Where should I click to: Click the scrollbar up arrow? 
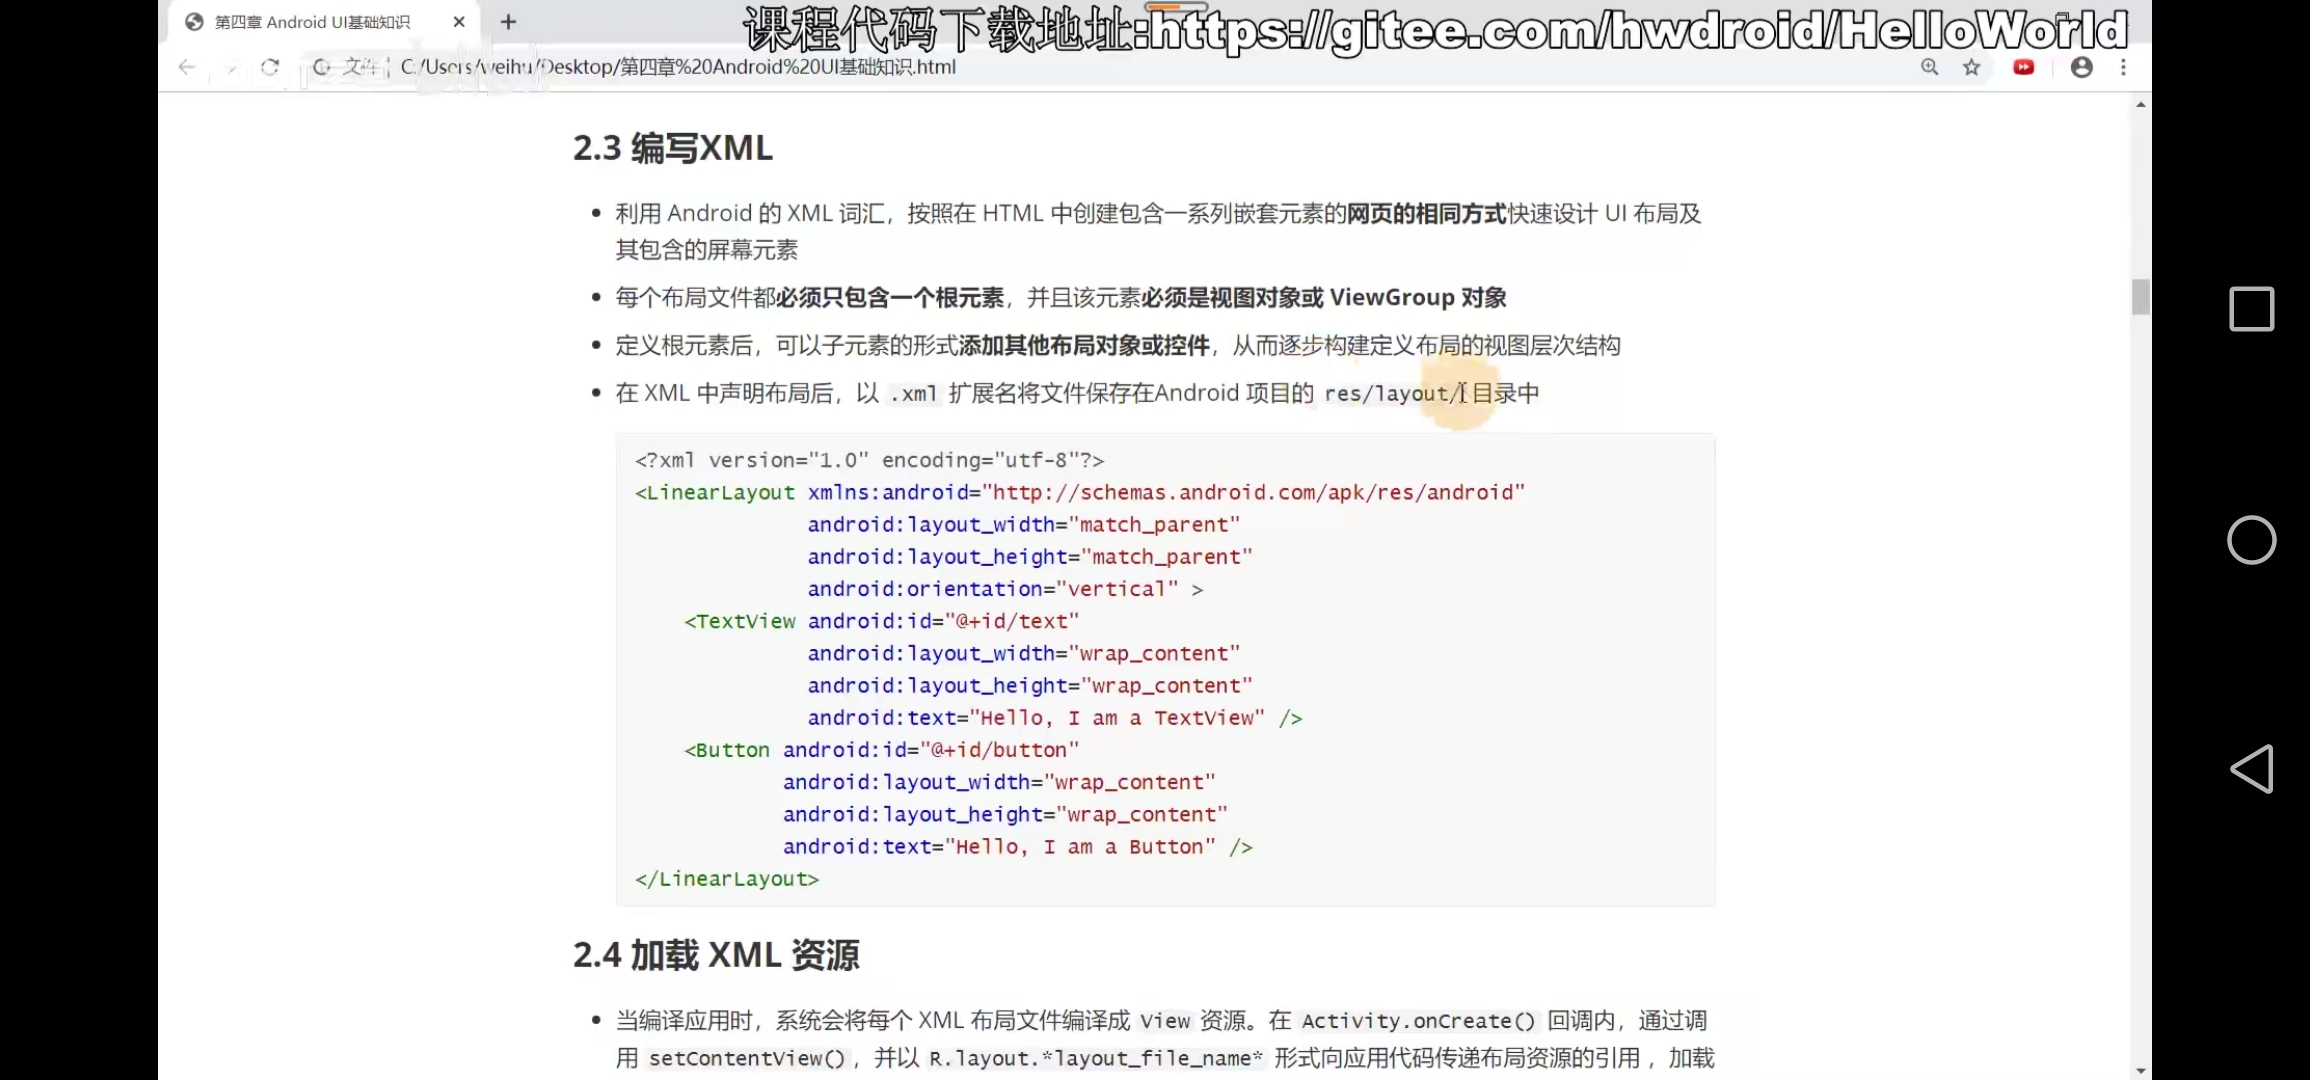coord(2140,105)
